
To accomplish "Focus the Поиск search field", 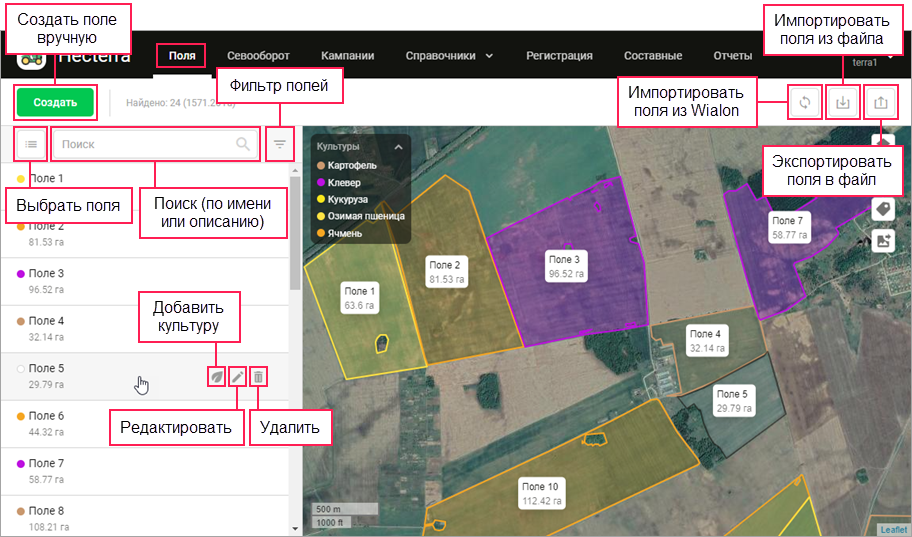I will tap(155, 144).
